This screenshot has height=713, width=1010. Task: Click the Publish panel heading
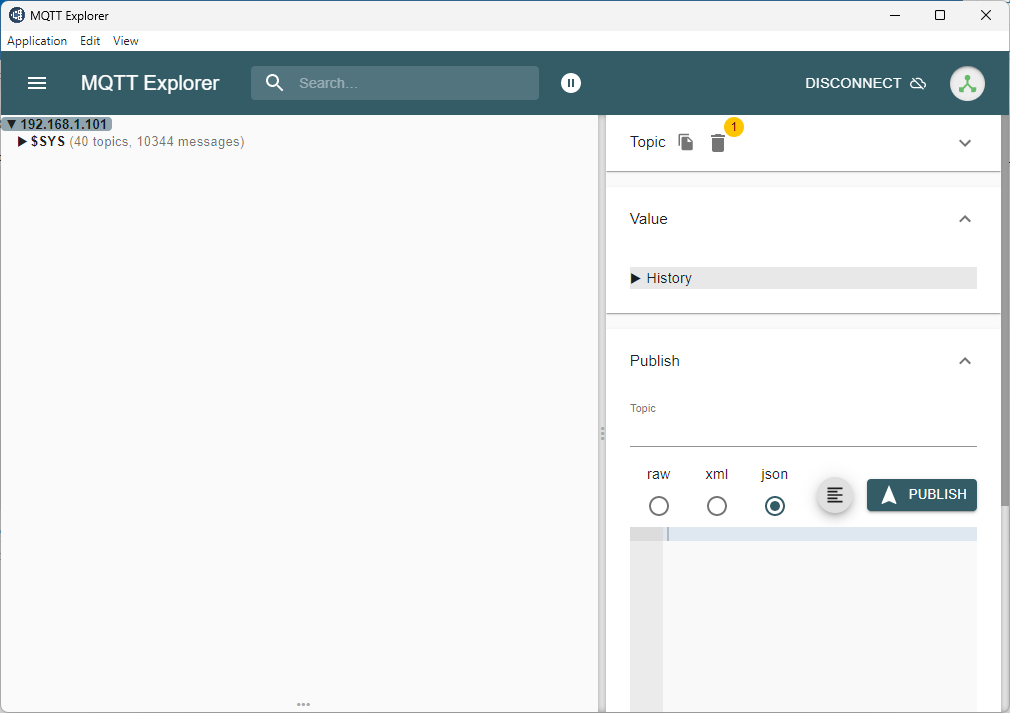click(654, 361)
